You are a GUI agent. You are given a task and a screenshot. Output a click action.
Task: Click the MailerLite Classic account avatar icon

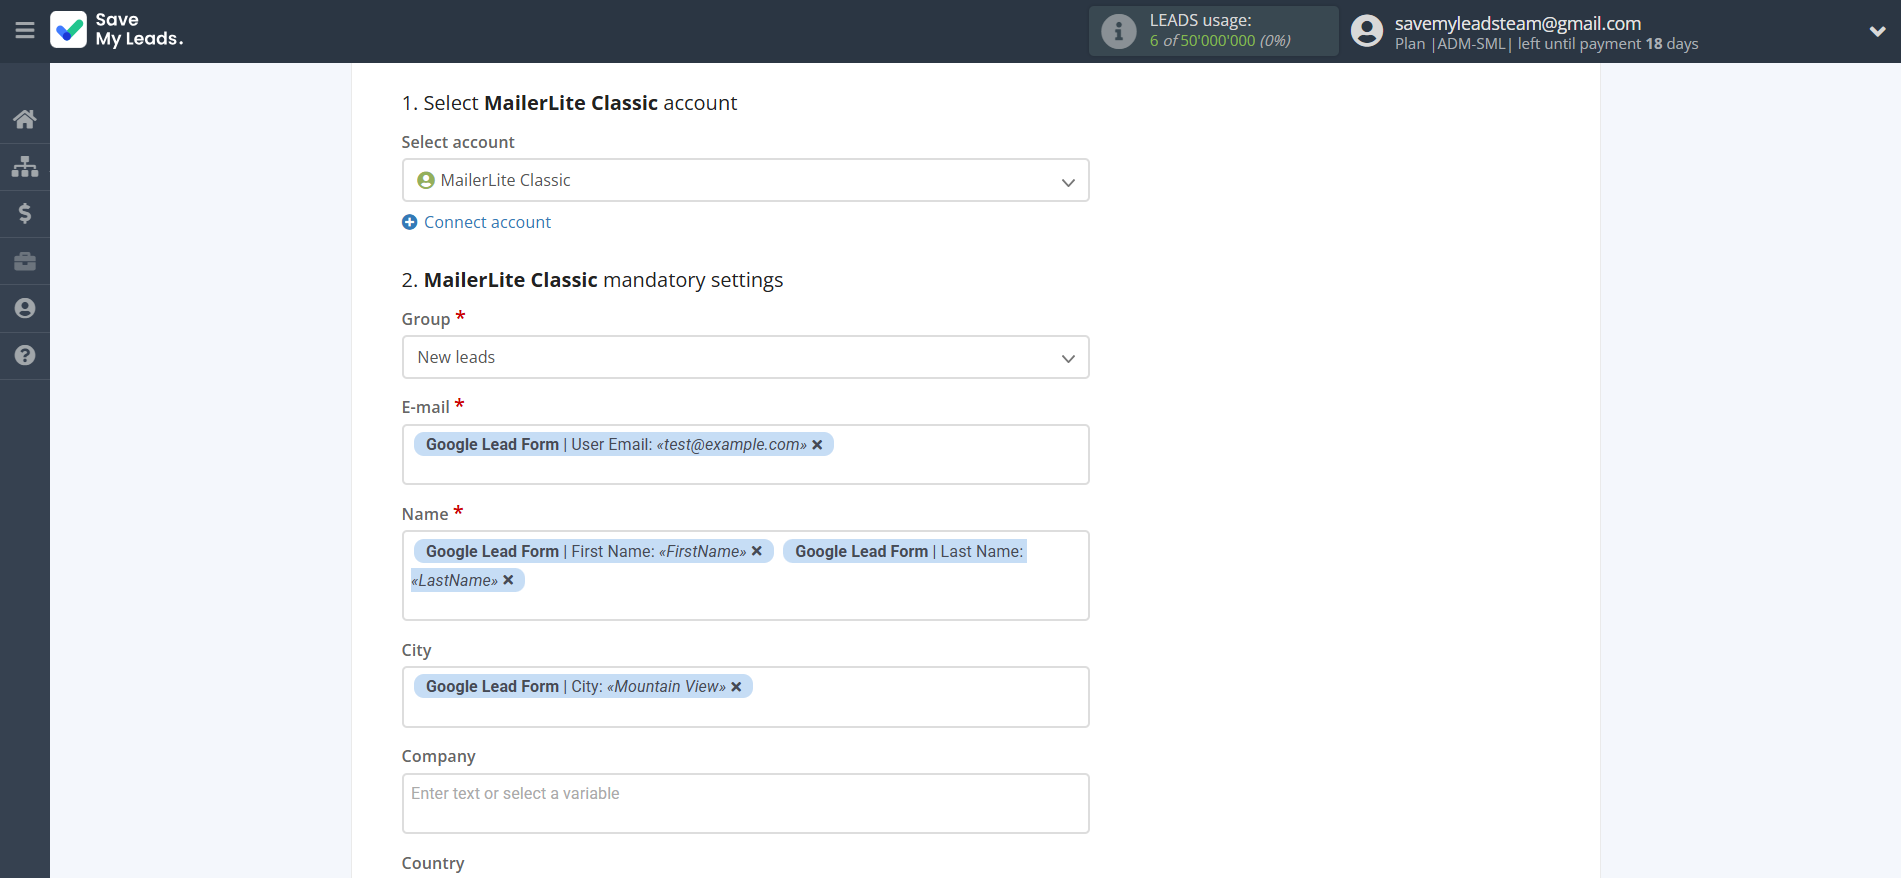[x=426, y=180]
